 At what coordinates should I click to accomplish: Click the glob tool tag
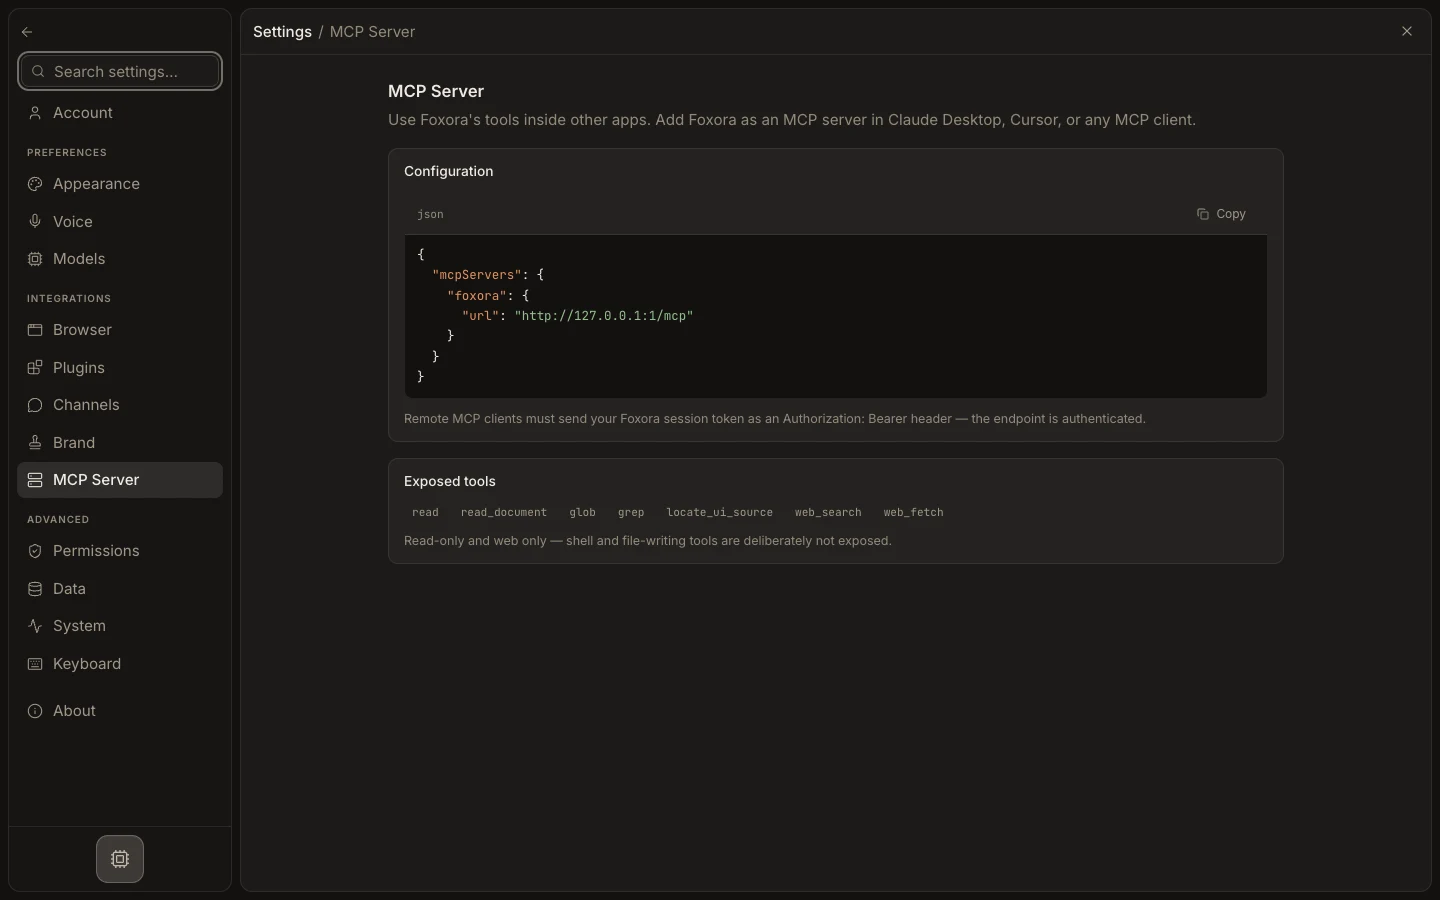[582, 512]
